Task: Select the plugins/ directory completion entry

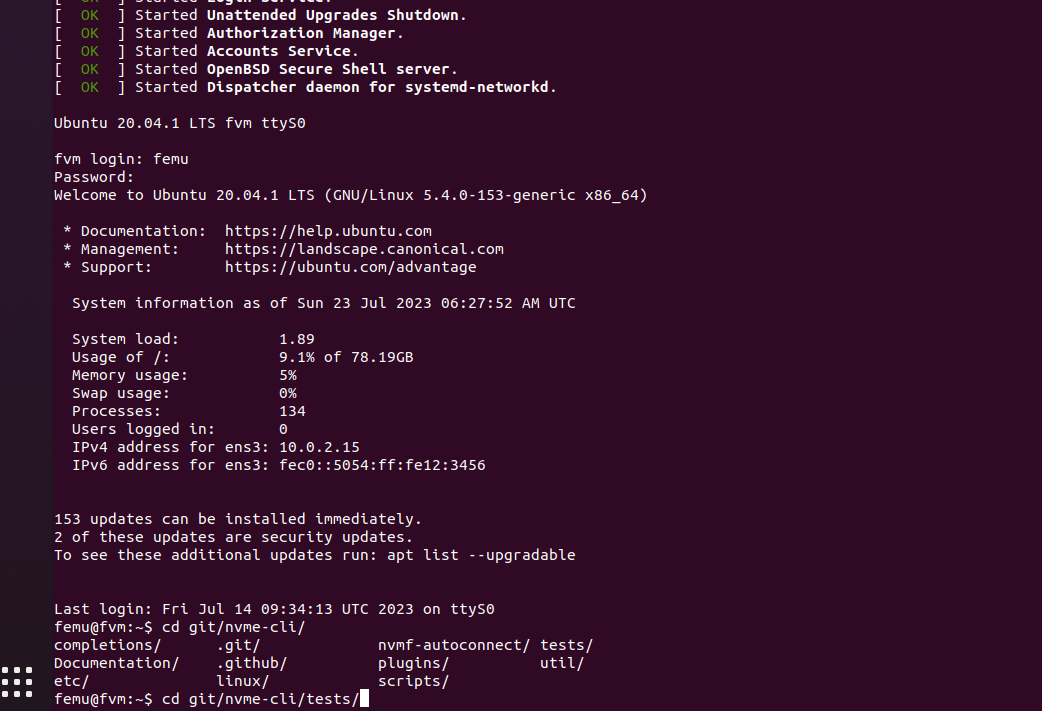Action: [x=413, y=663]
